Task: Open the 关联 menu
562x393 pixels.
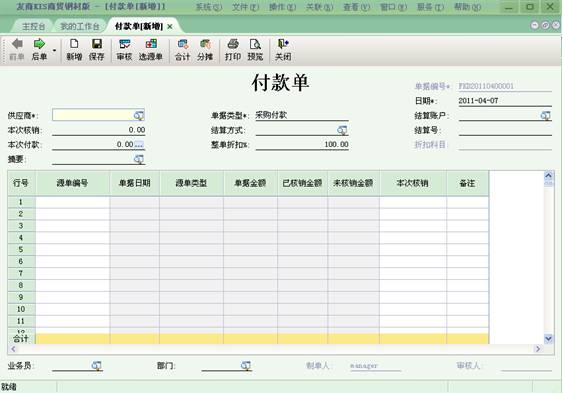Action: [x=319, y=7]
